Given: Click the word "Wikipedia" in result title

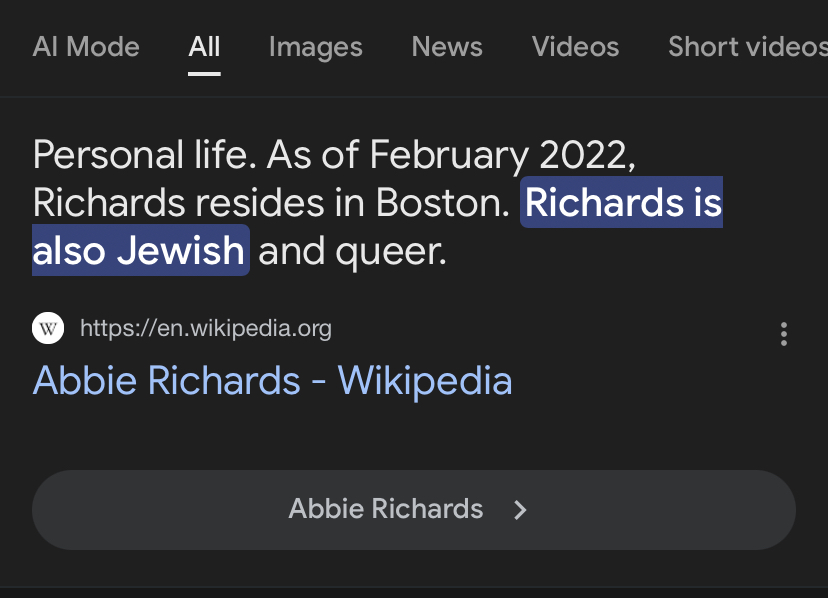Looking at the screenshot, I should click(425, 380).
